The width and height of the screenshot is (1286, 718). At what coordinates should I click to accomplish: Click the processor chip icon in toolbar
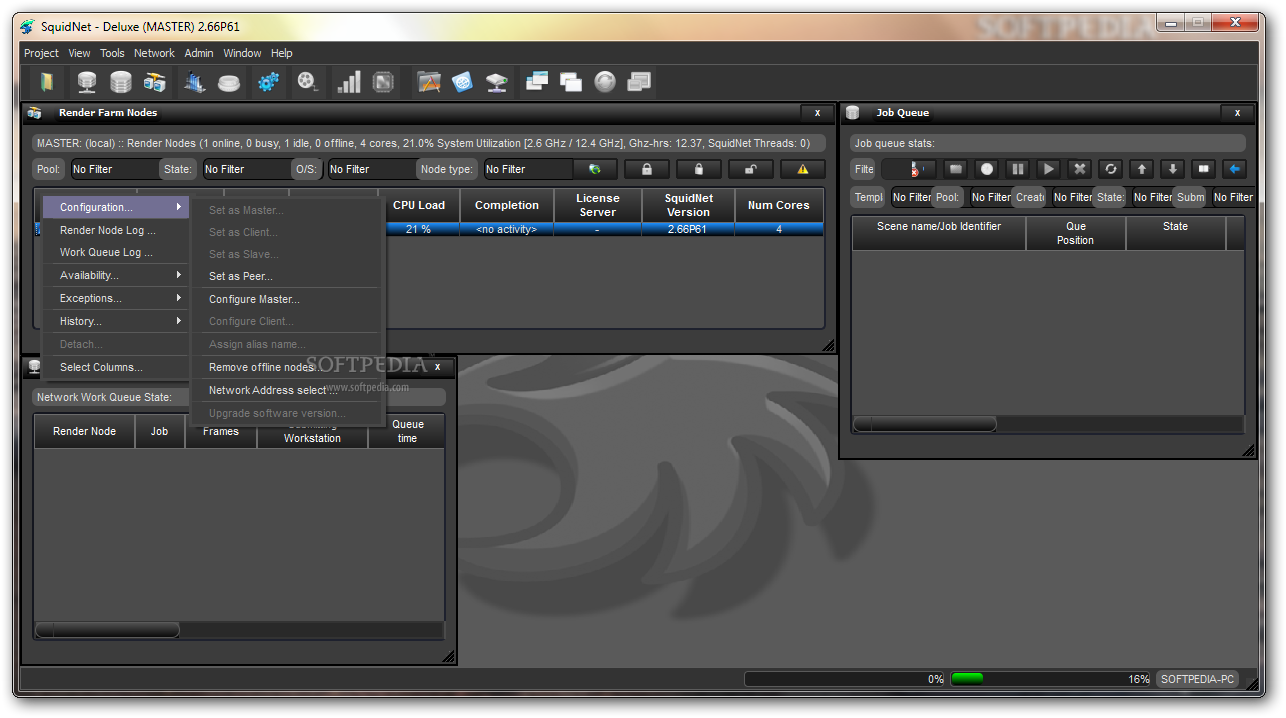click(x=383, y=82)
